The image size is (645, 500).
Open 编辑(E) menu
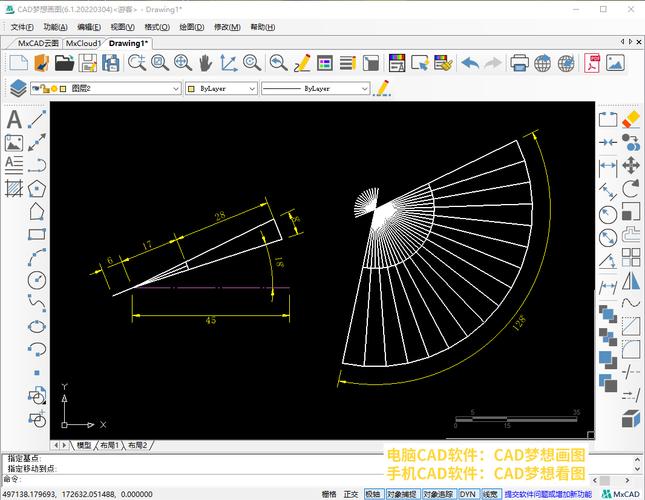click(89, 27)
